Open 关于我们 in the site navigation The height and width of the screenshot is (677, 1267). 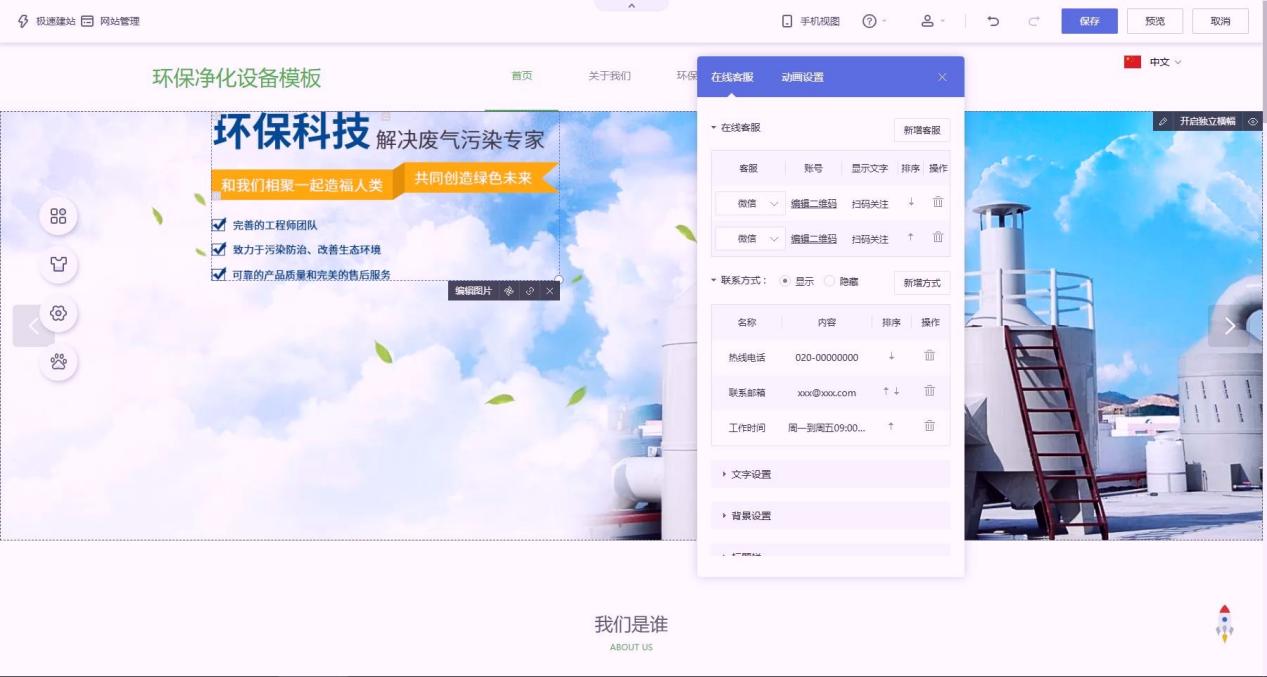610,76
